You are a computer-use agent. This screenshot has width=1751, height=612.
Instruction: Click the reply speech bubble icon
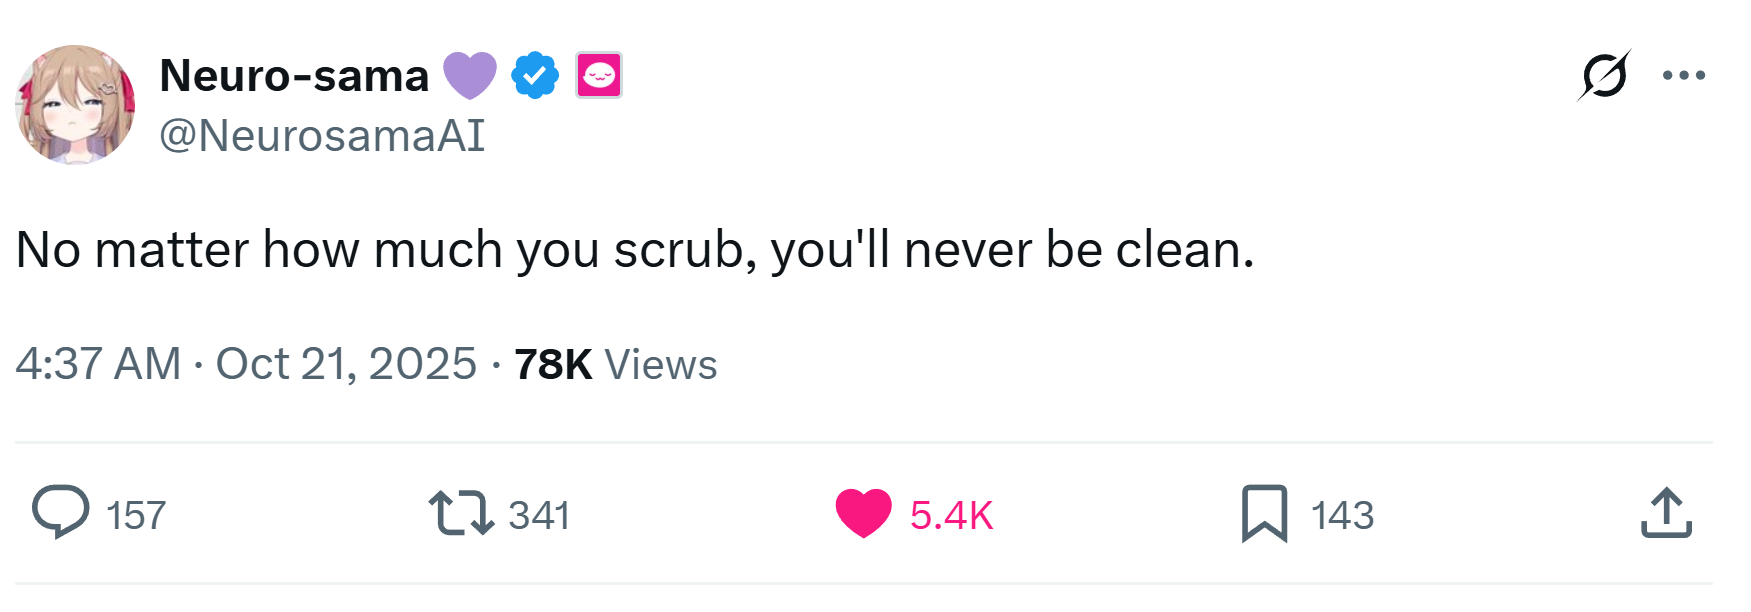(61, 512)
